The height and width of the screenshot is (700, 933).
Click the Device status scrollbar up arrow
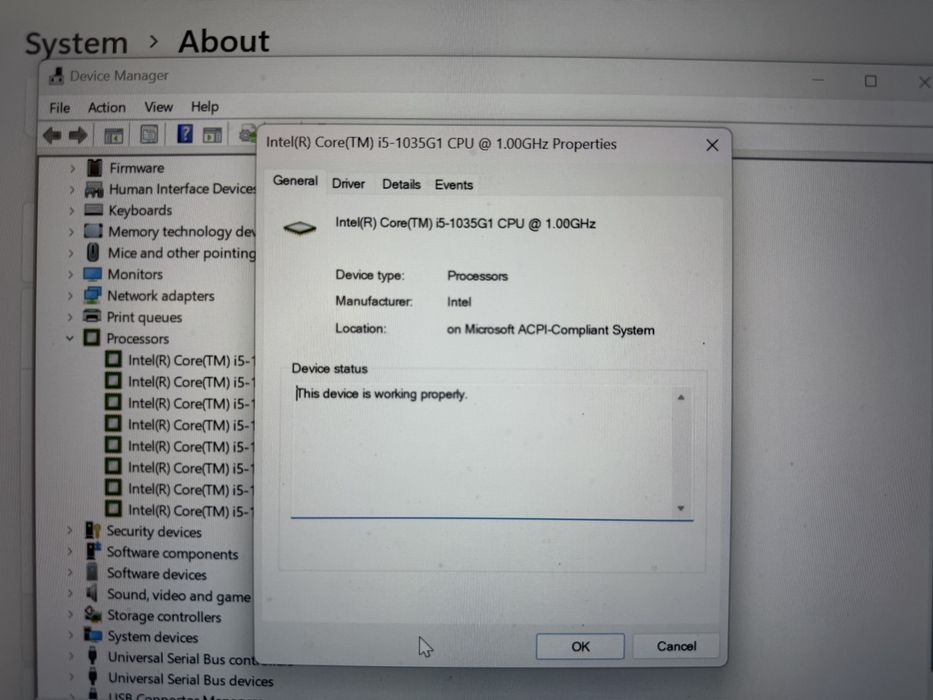click(681, 397)
